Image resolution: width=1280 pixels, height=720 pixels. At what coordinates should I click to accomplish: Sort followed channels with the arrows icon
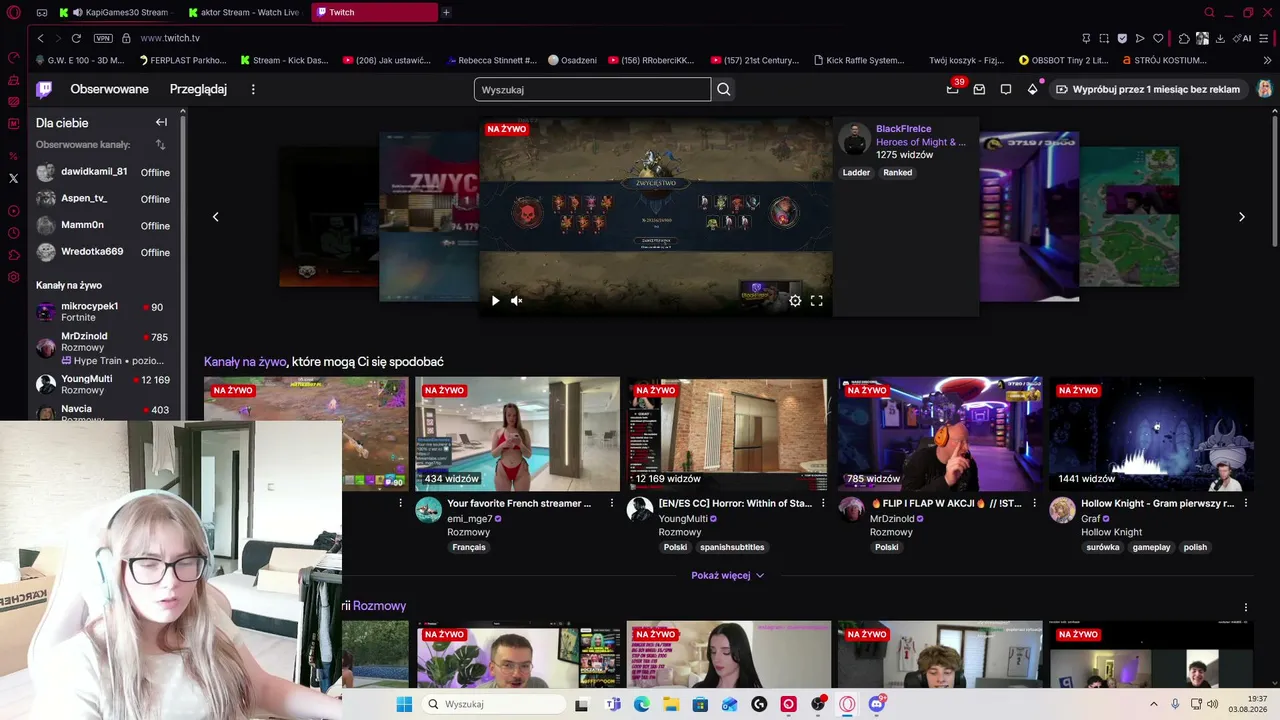pyautogui.click(x=160, y=145)
